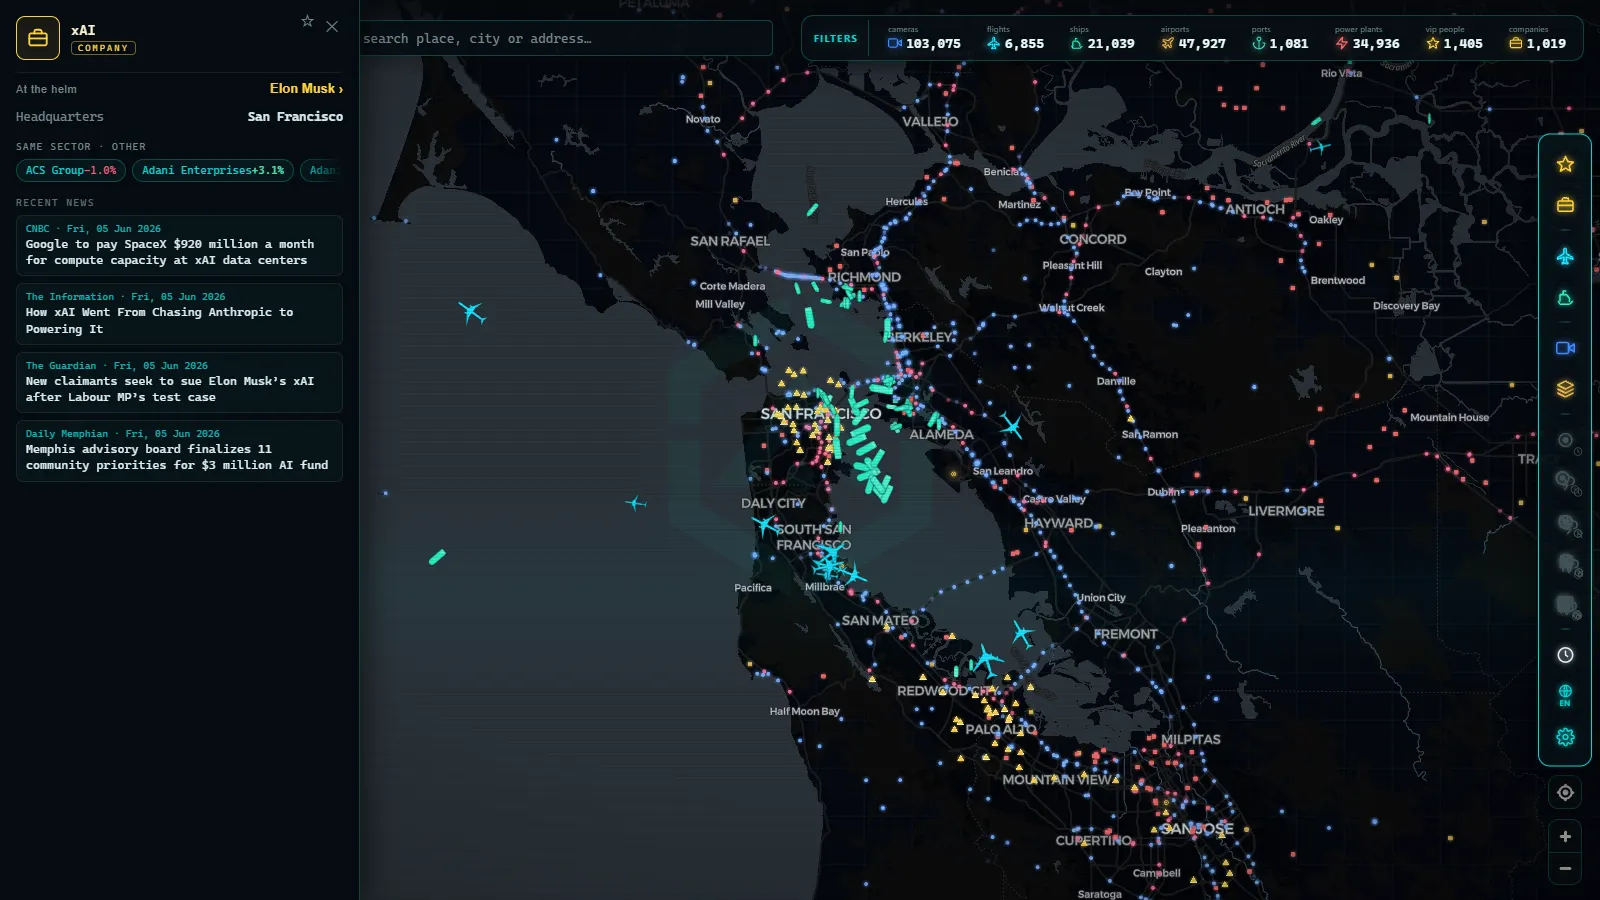Click the VIP people count 1,405 stat
1600x900 pixels.
pos(1454,39)
